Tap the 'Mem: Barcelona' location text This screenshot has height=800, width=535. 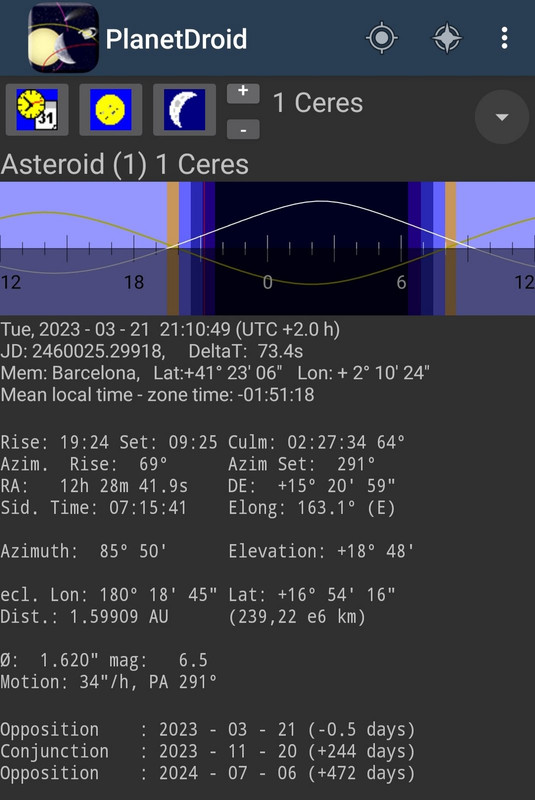click(70, 373)
